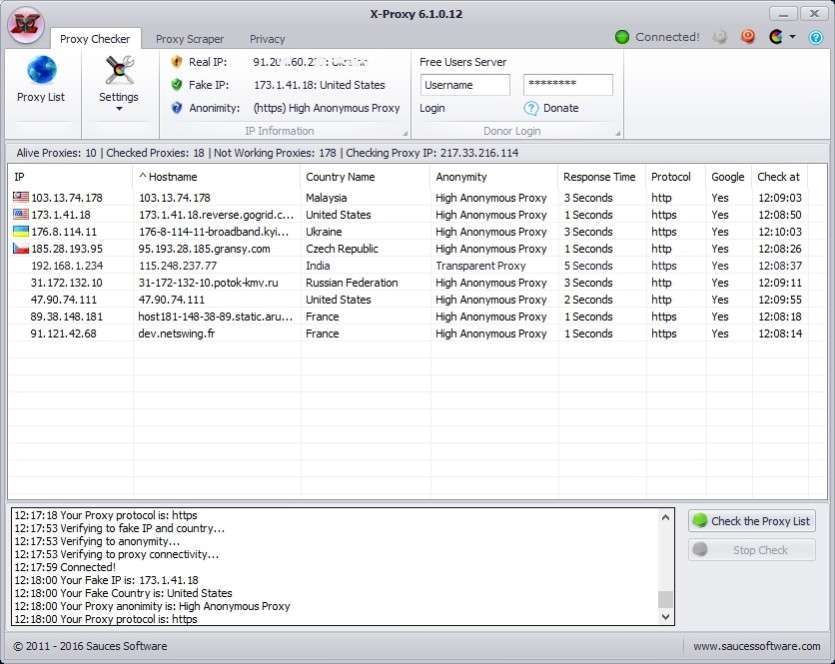The width and height of the screenshot is (835, 664).
Task: Sort by Response Time column header
Action: click(601, 177)
